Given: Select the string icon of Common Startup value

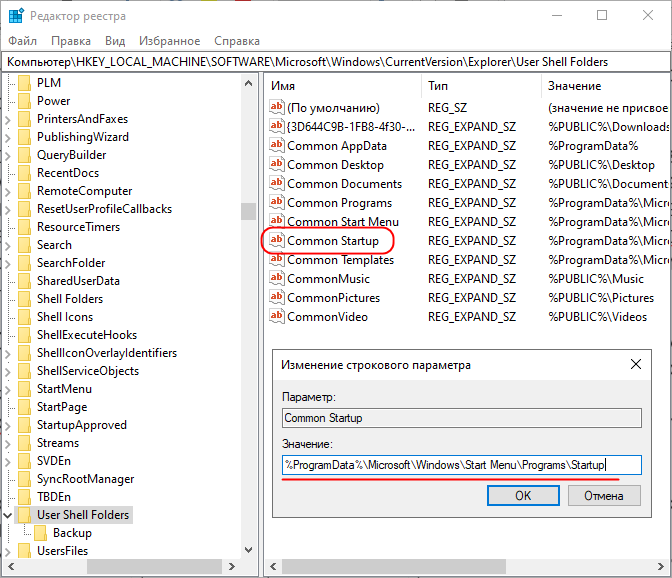Looking at the screenshot, I should point(276,240).
